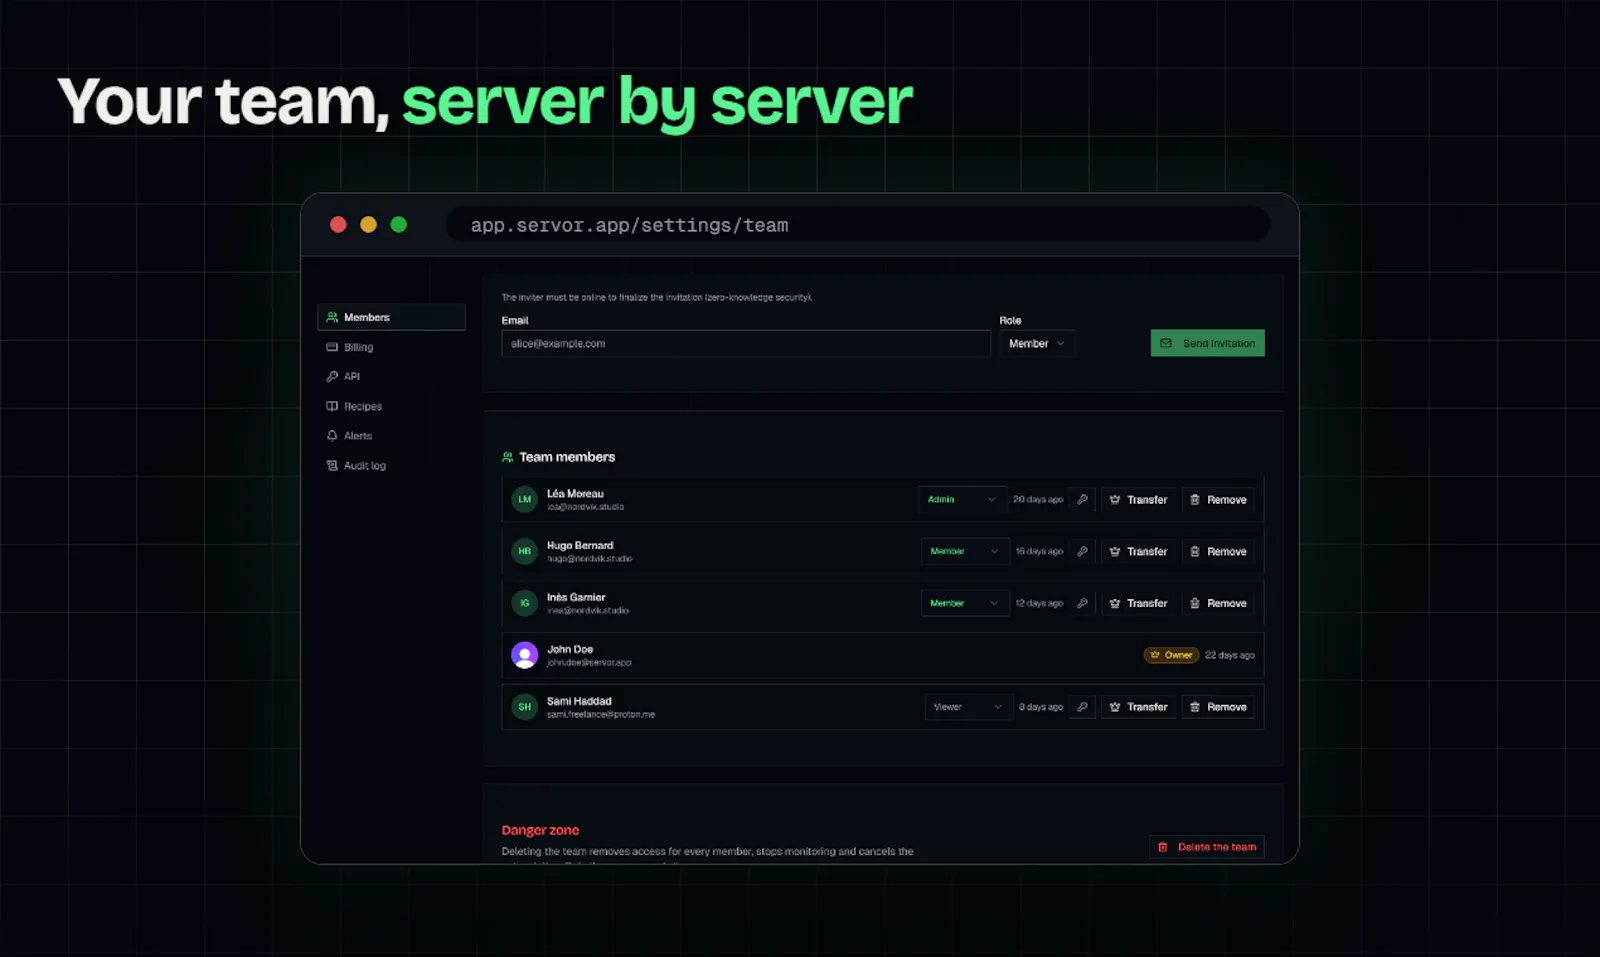1600x957 pixels.
Task: Transfer ownership to Inès Garnier
Action: point(1138,603)
